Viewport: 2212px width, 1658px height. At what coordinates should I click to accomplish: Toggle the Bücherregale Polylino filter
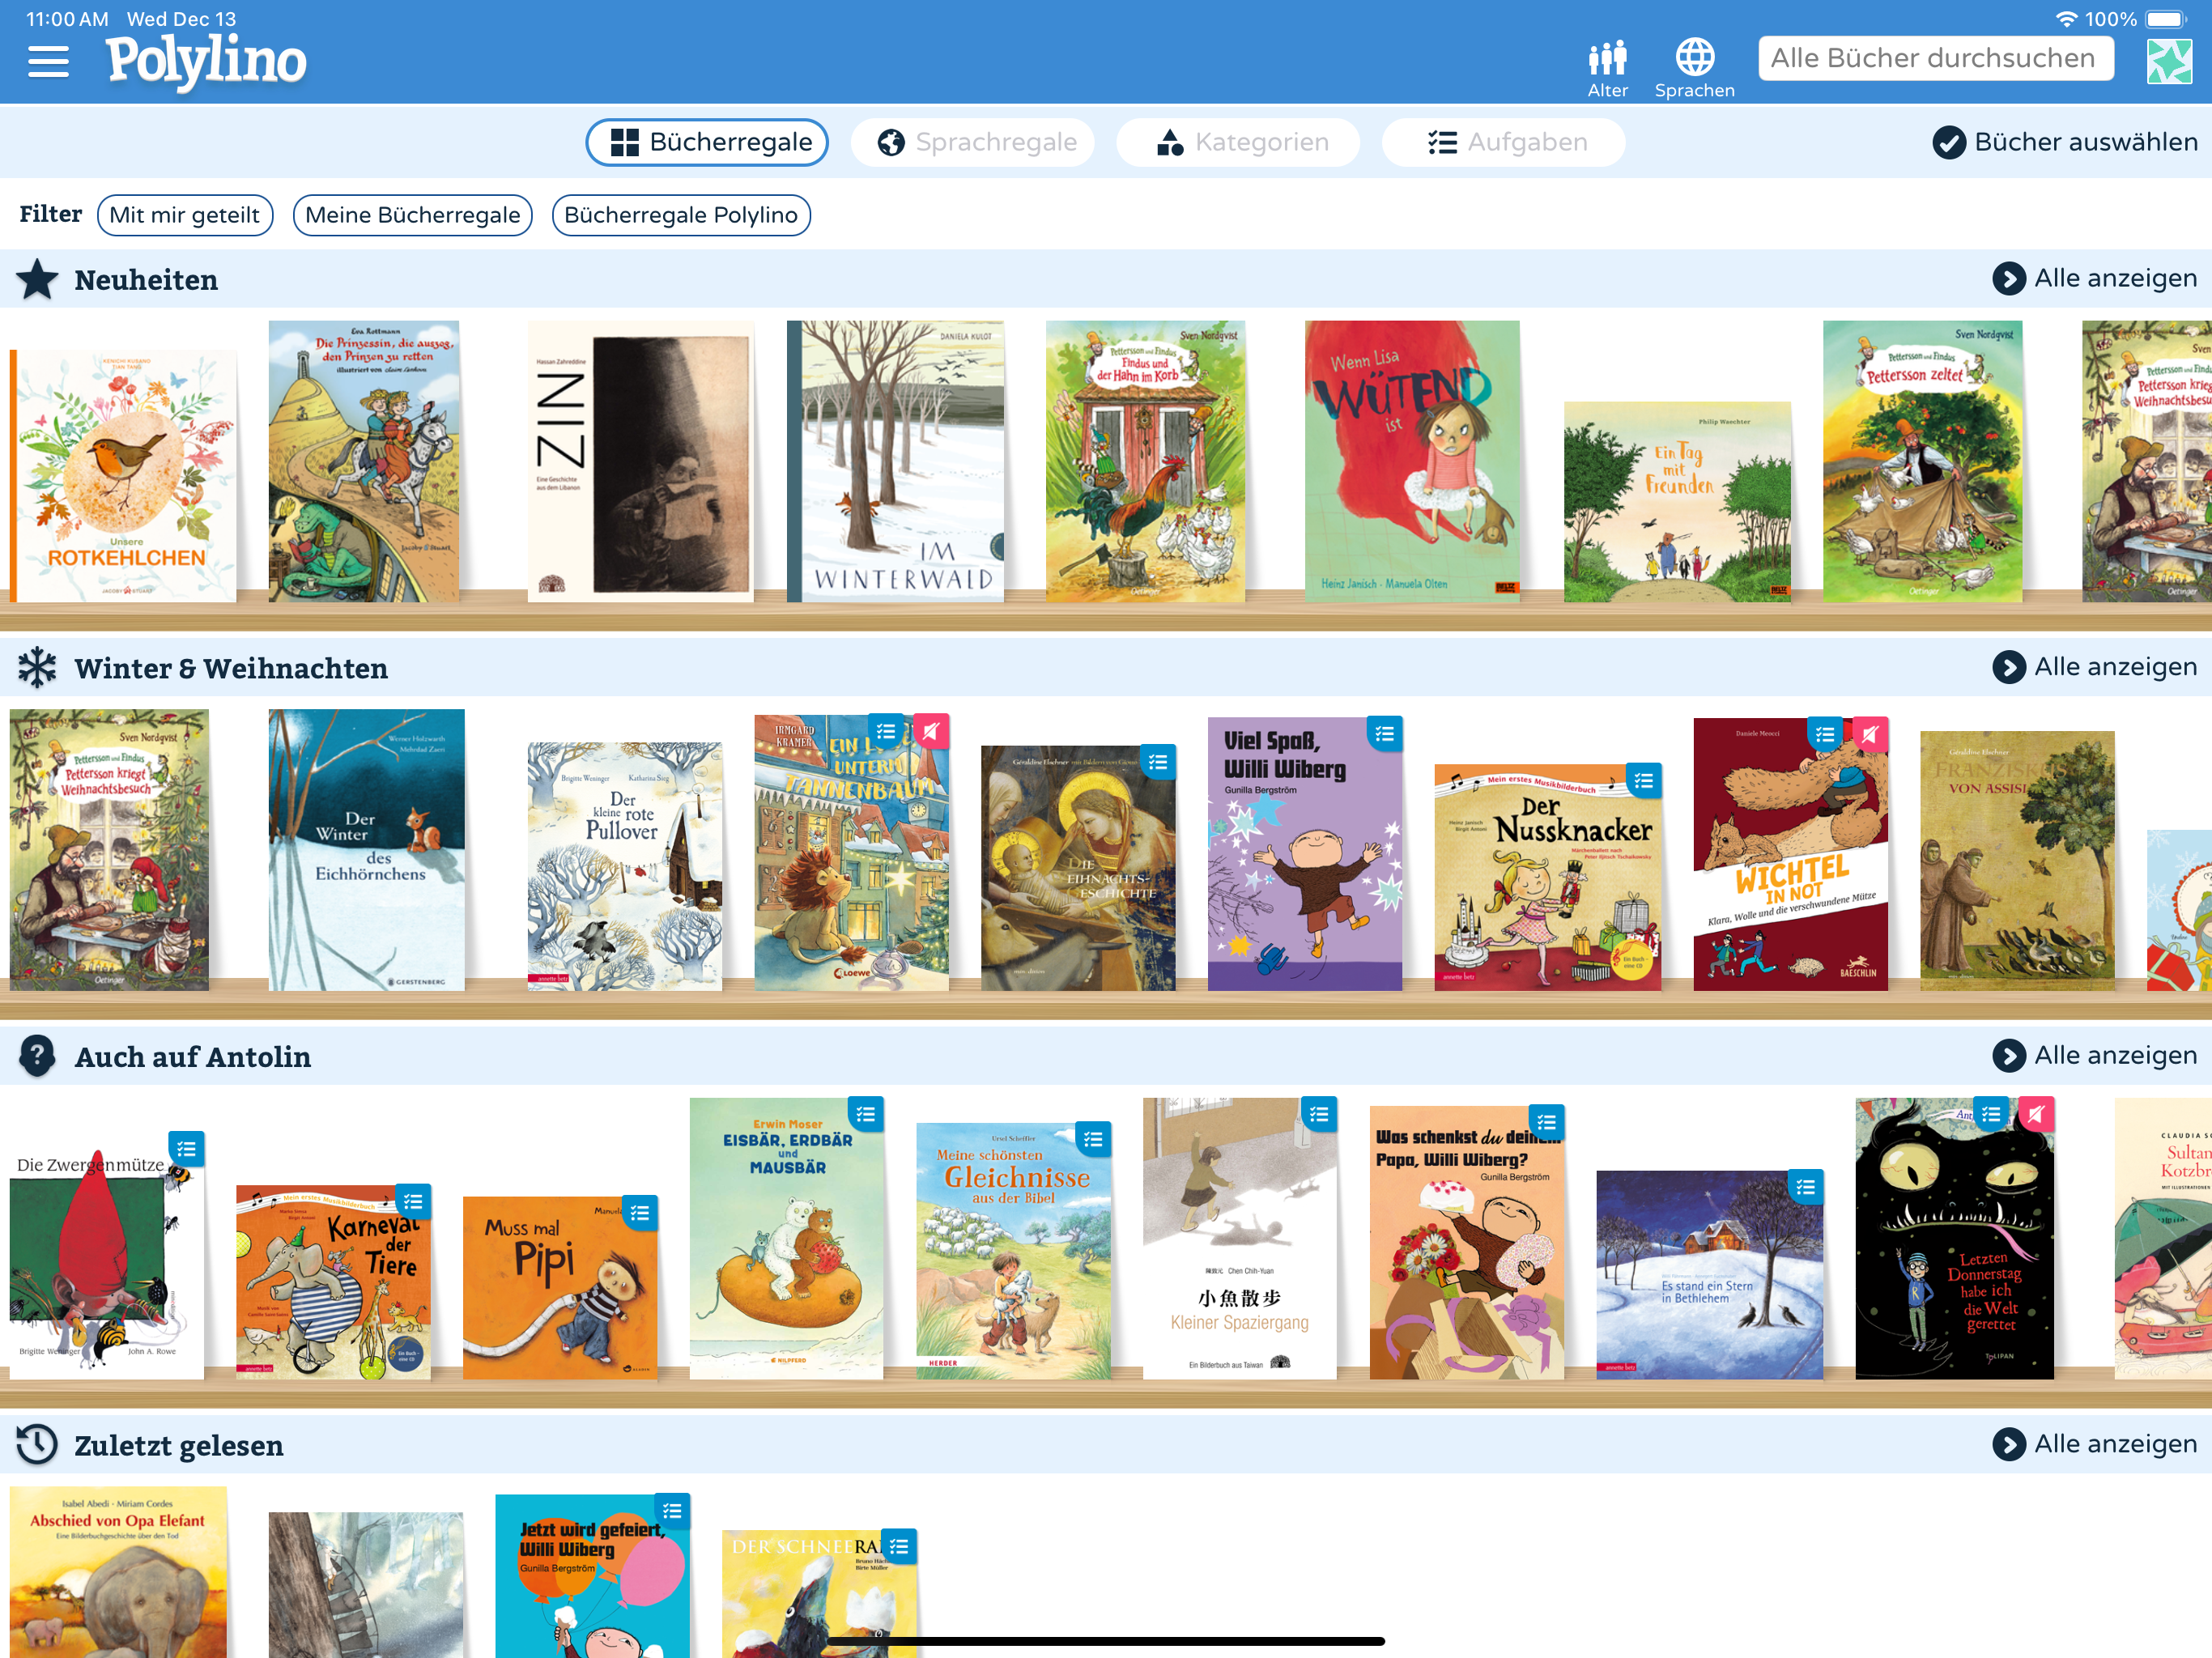pos(681,215)
